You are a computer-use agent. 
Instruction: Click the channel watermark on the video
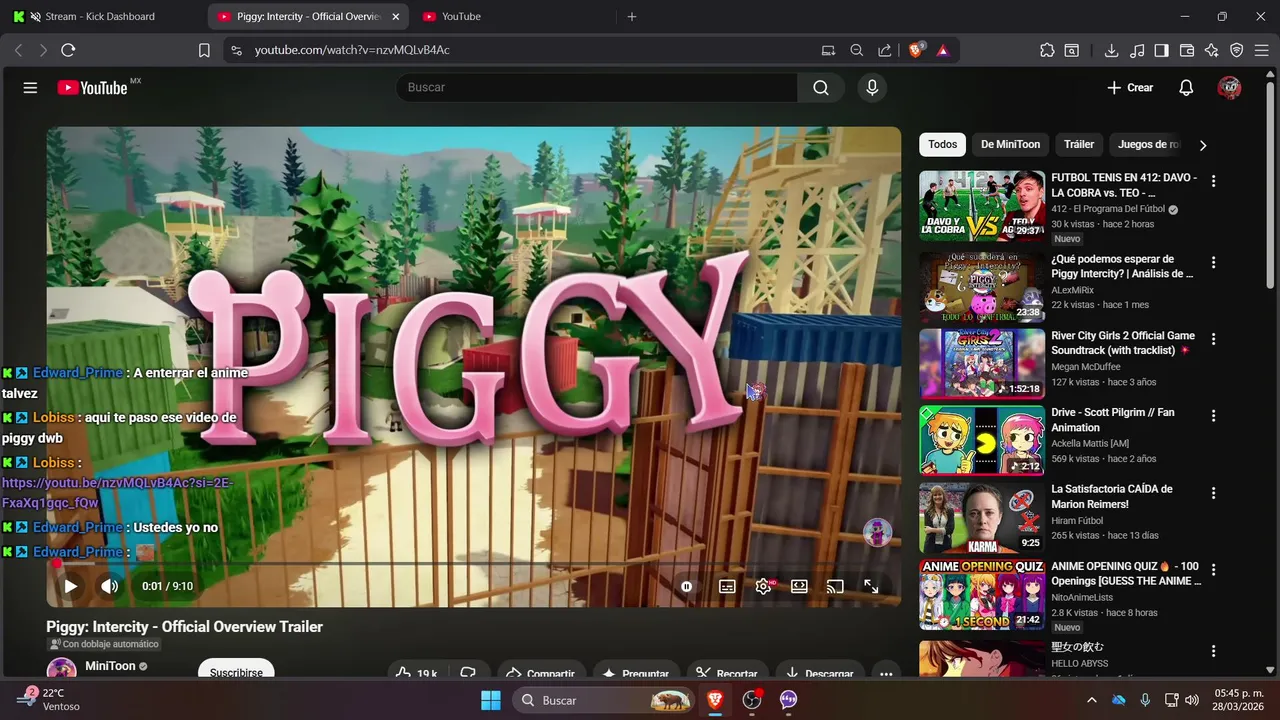[x=877, y=532]
